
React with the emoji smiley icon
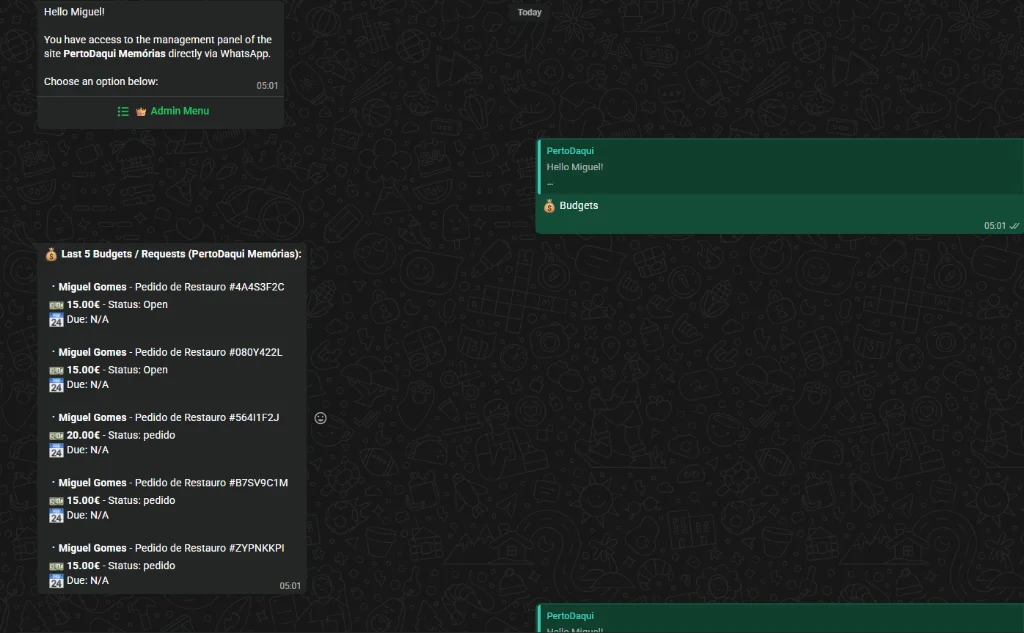320,418
